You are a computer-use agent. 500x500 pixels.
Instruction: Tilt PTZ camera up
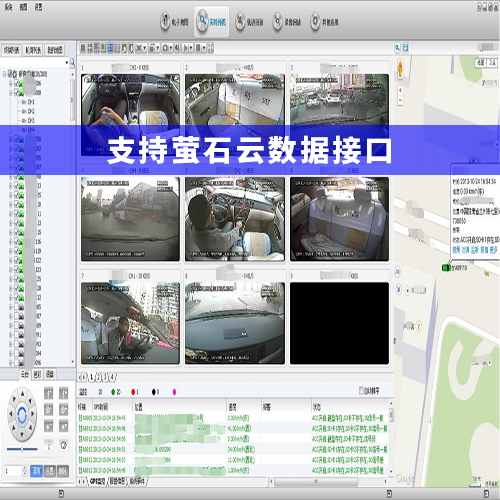point(22,394)
